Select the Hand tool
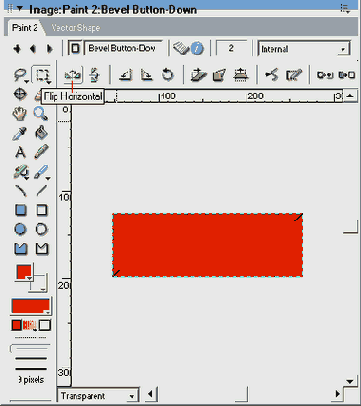The height and width of the screenshot is (406, 361). 20,114
